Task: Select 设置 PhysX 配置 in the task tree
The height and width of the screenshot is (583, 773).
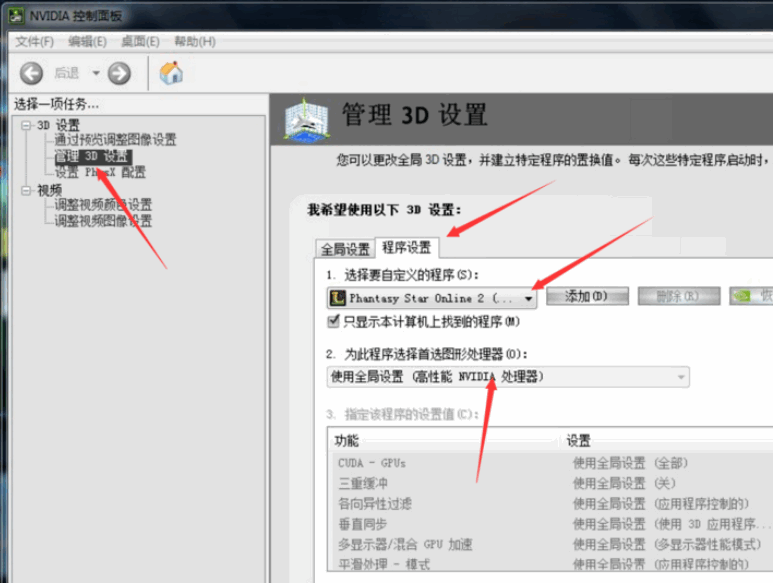Action: [100, 172]
